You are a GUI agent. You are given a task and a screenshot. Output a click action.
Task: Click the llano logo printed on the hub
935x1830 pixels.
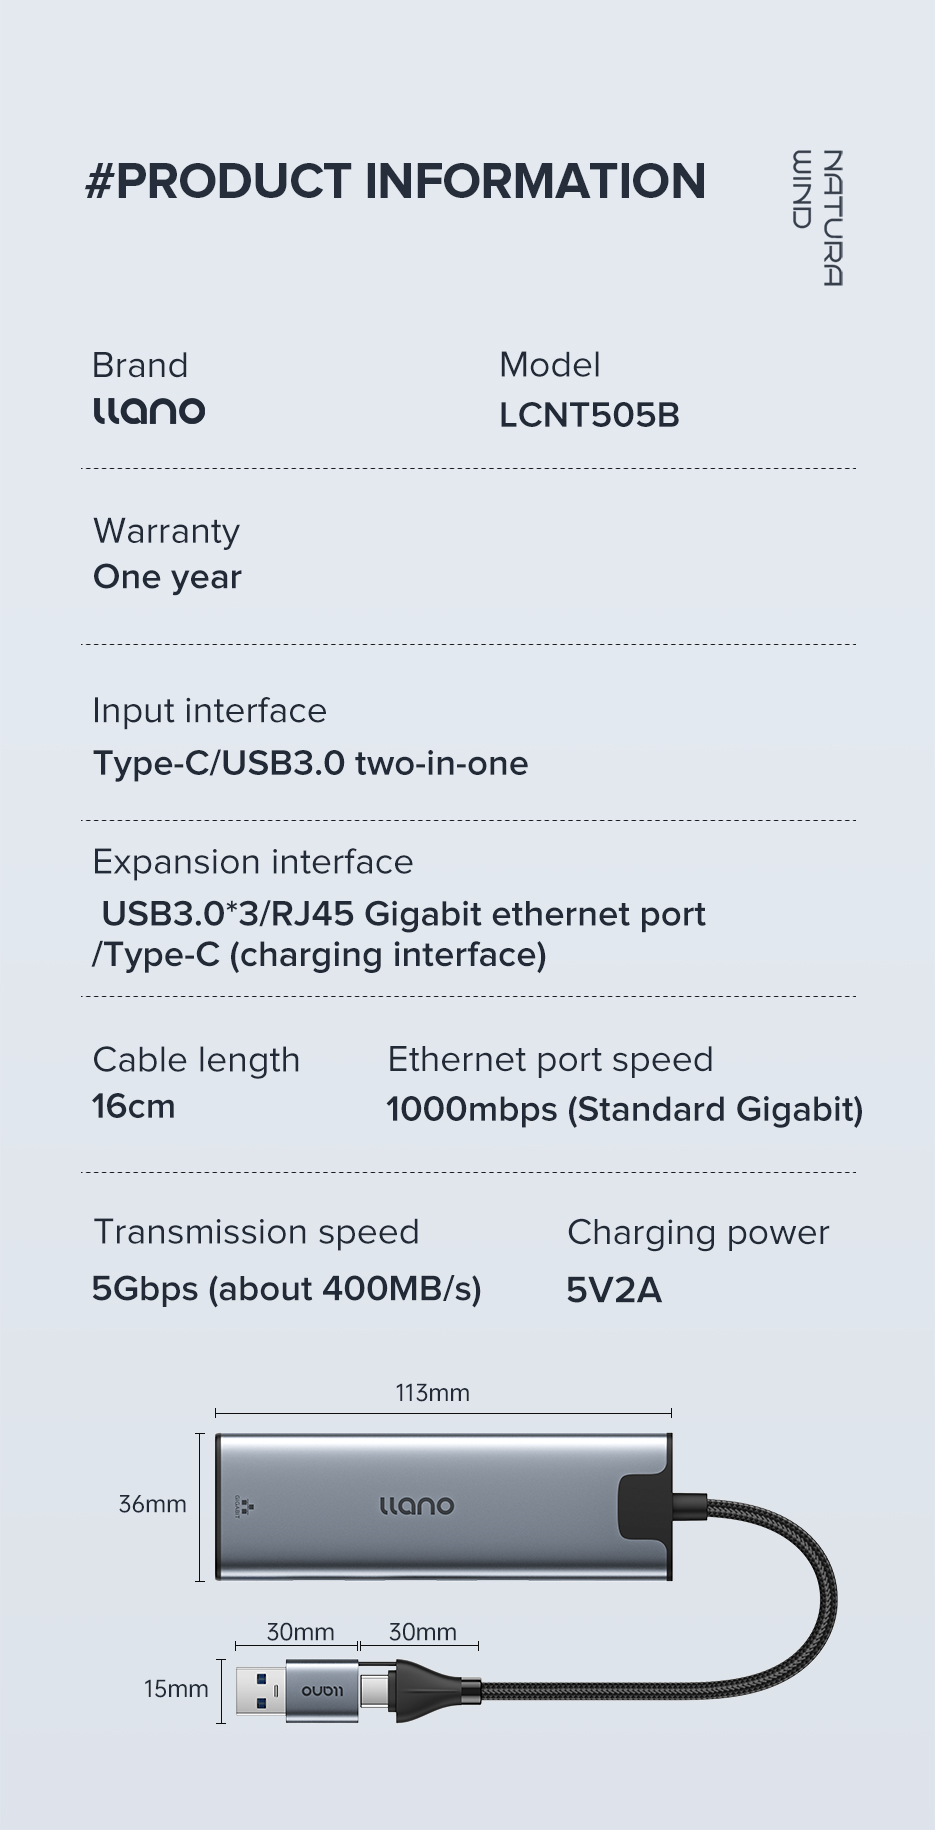point(417,1506)
